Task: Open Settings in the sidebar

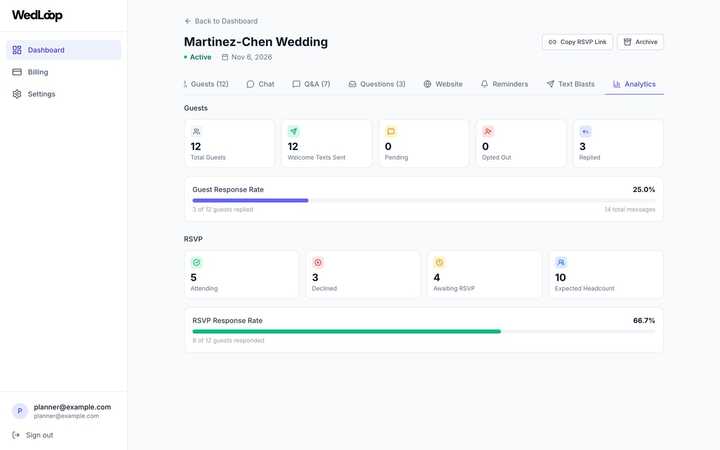Action: 63,94
